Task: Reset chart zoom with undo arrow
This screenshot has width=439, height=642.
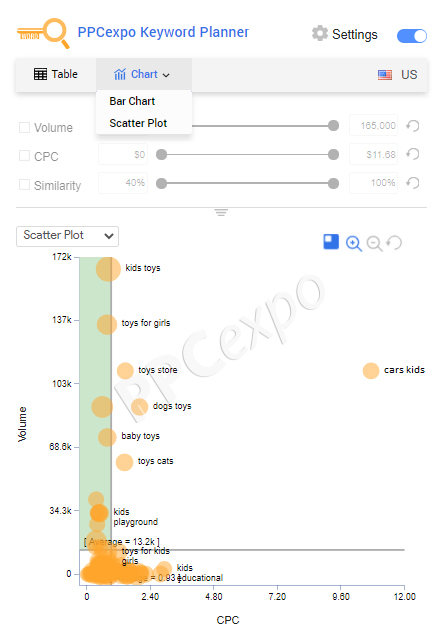Action: [x=394, y=243]
